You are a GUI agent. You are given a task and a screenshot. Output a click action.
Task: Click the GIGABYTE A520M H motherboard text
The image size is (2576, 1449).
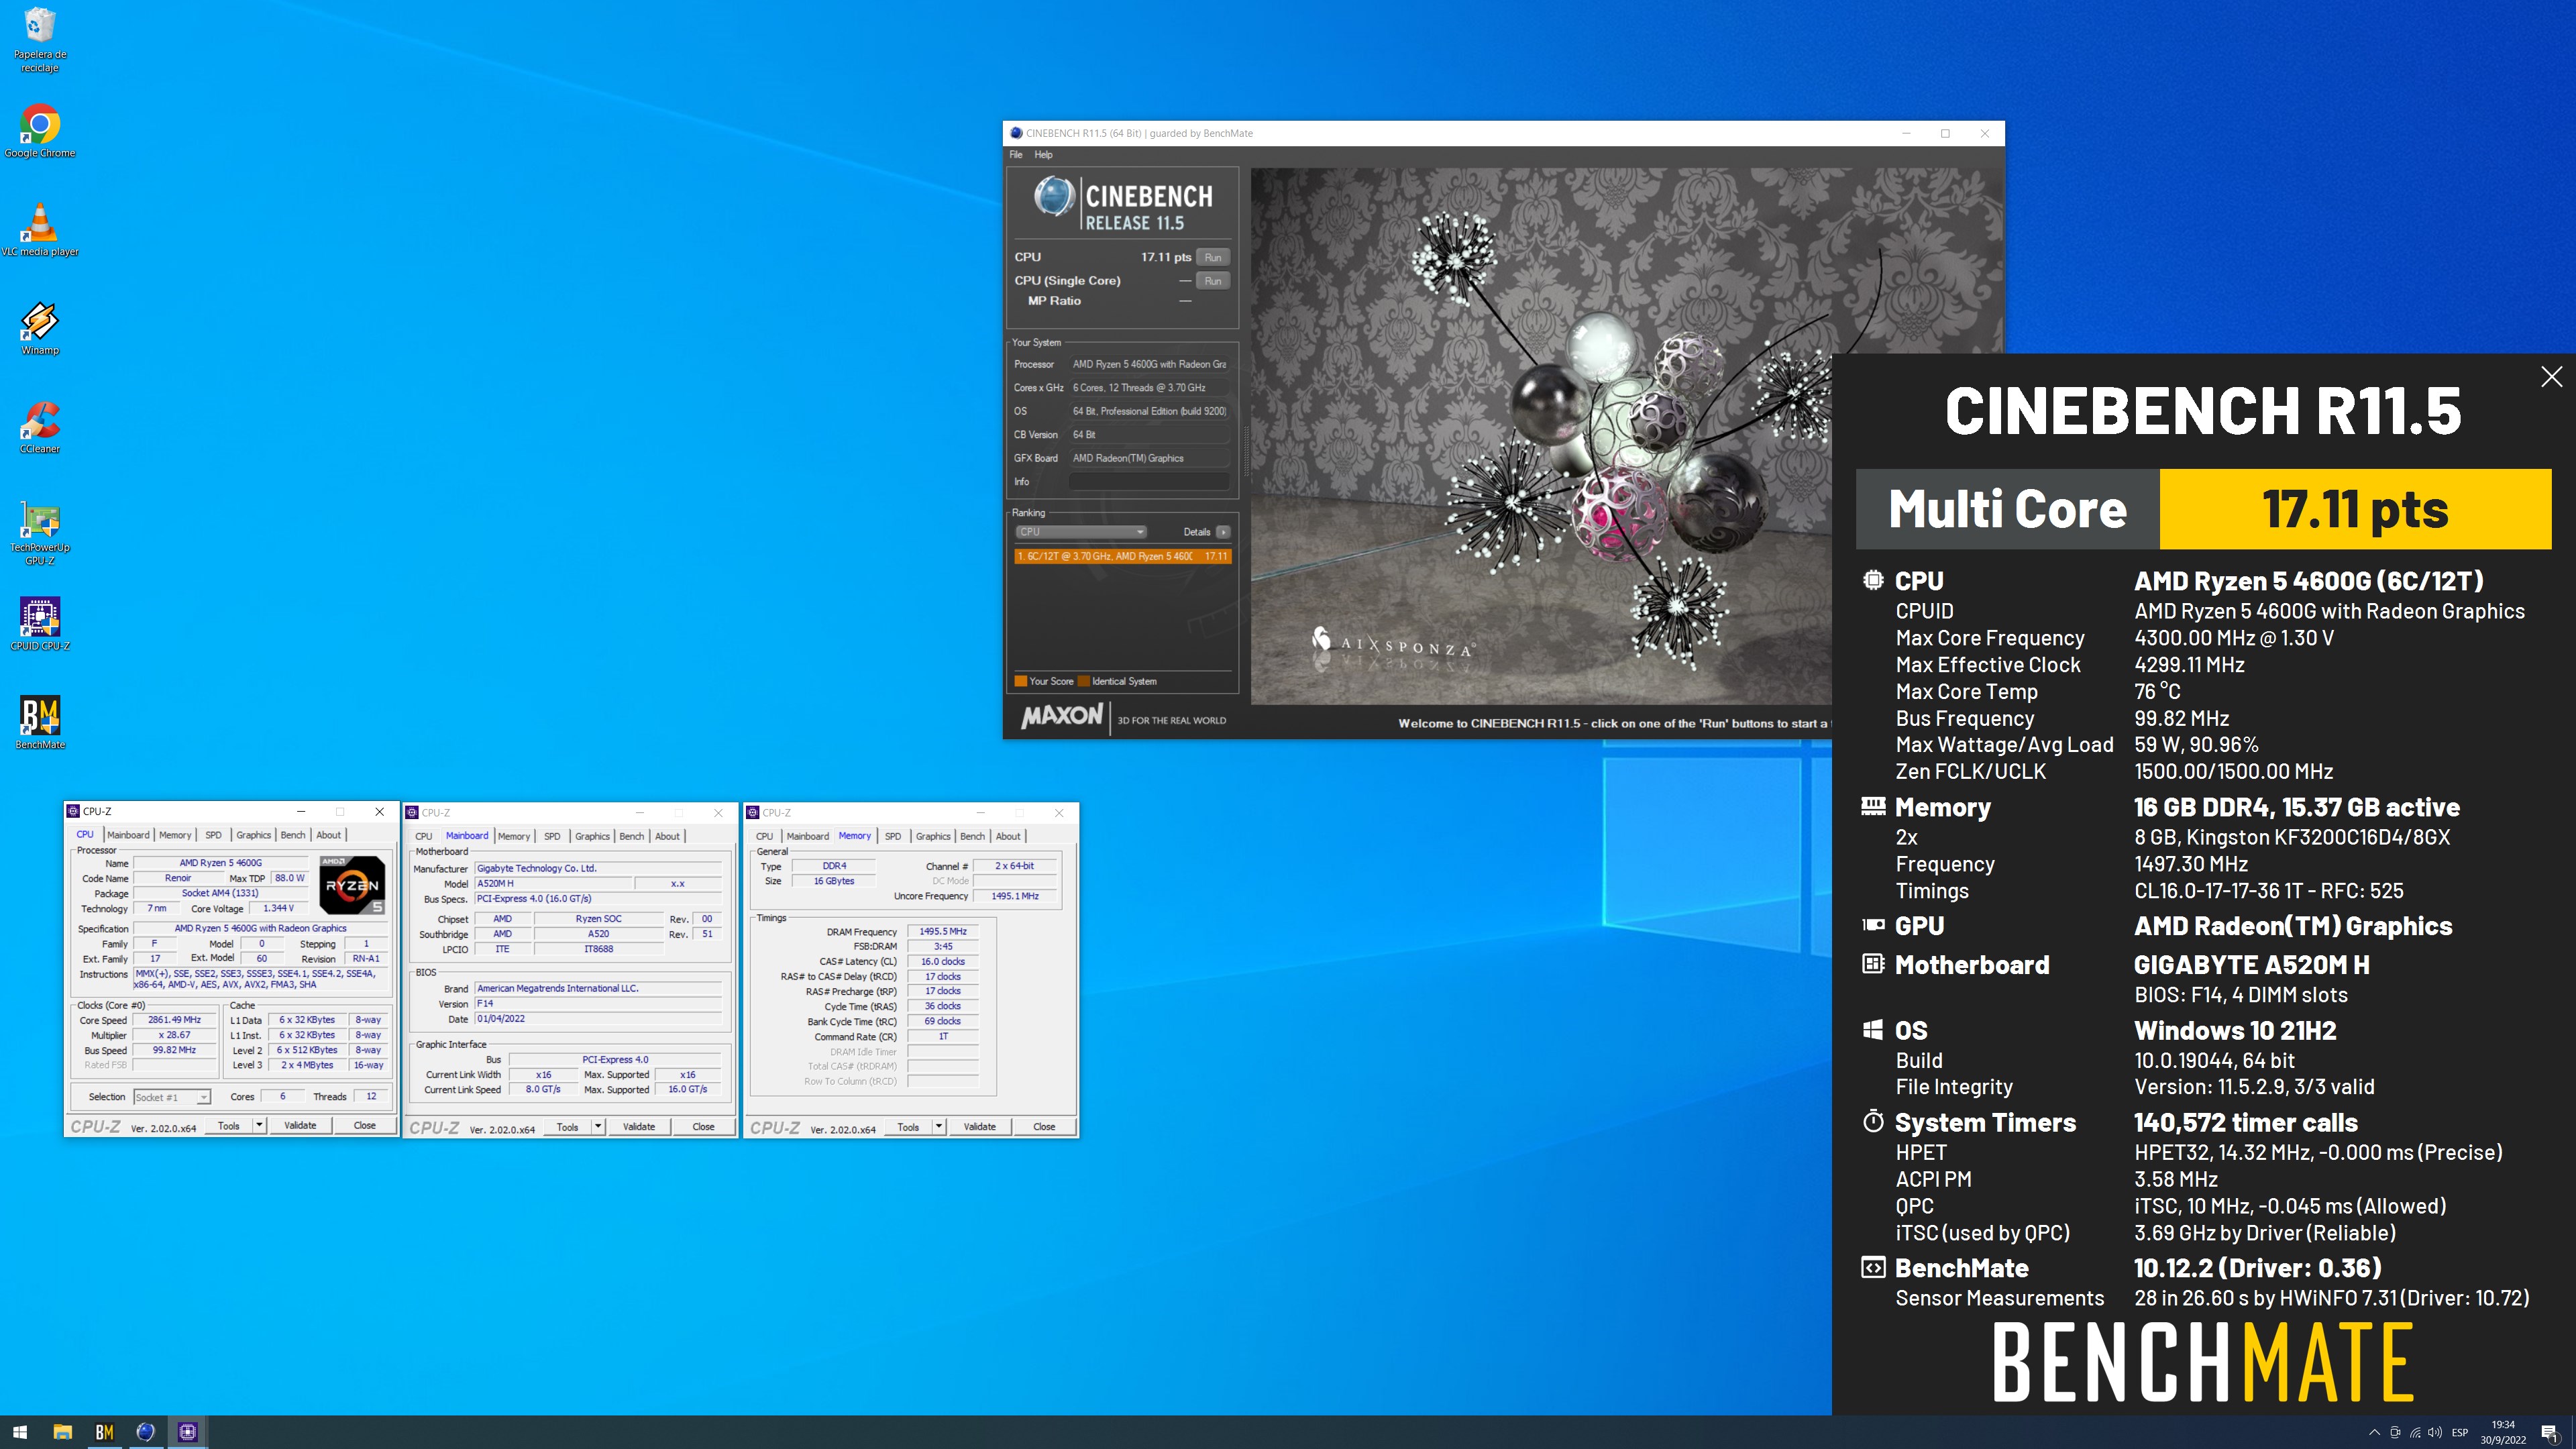pos(2251,965)
